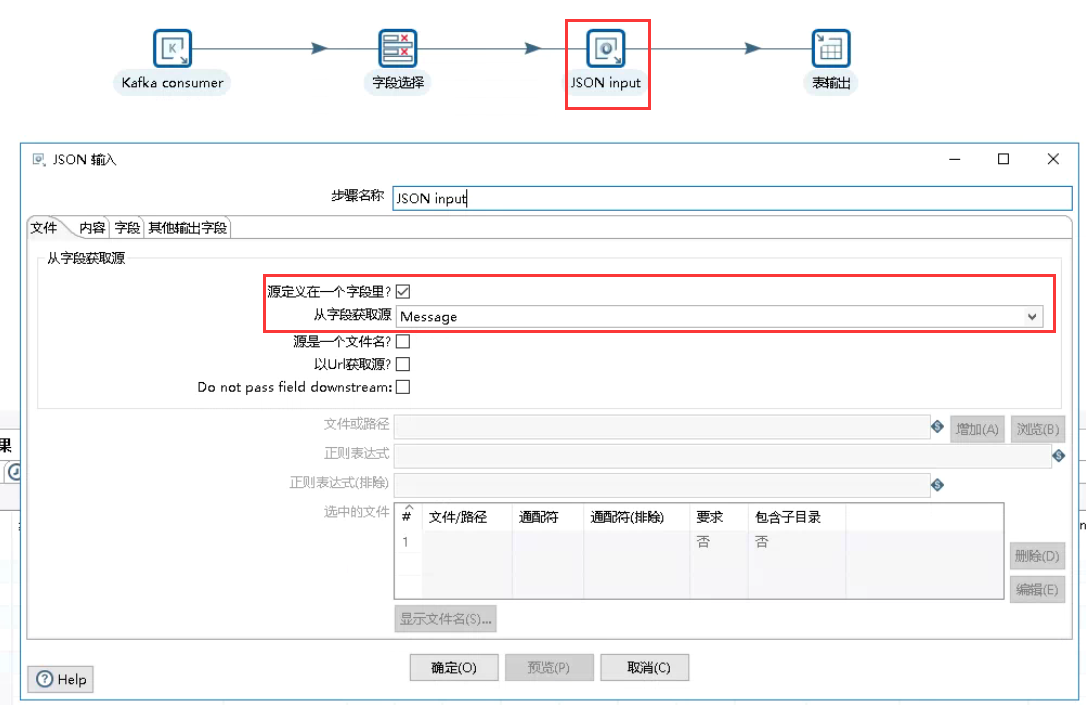Click the variable icon beside 正则表达式 field
The image size is (1086, 705).
tap(1059, 456)
